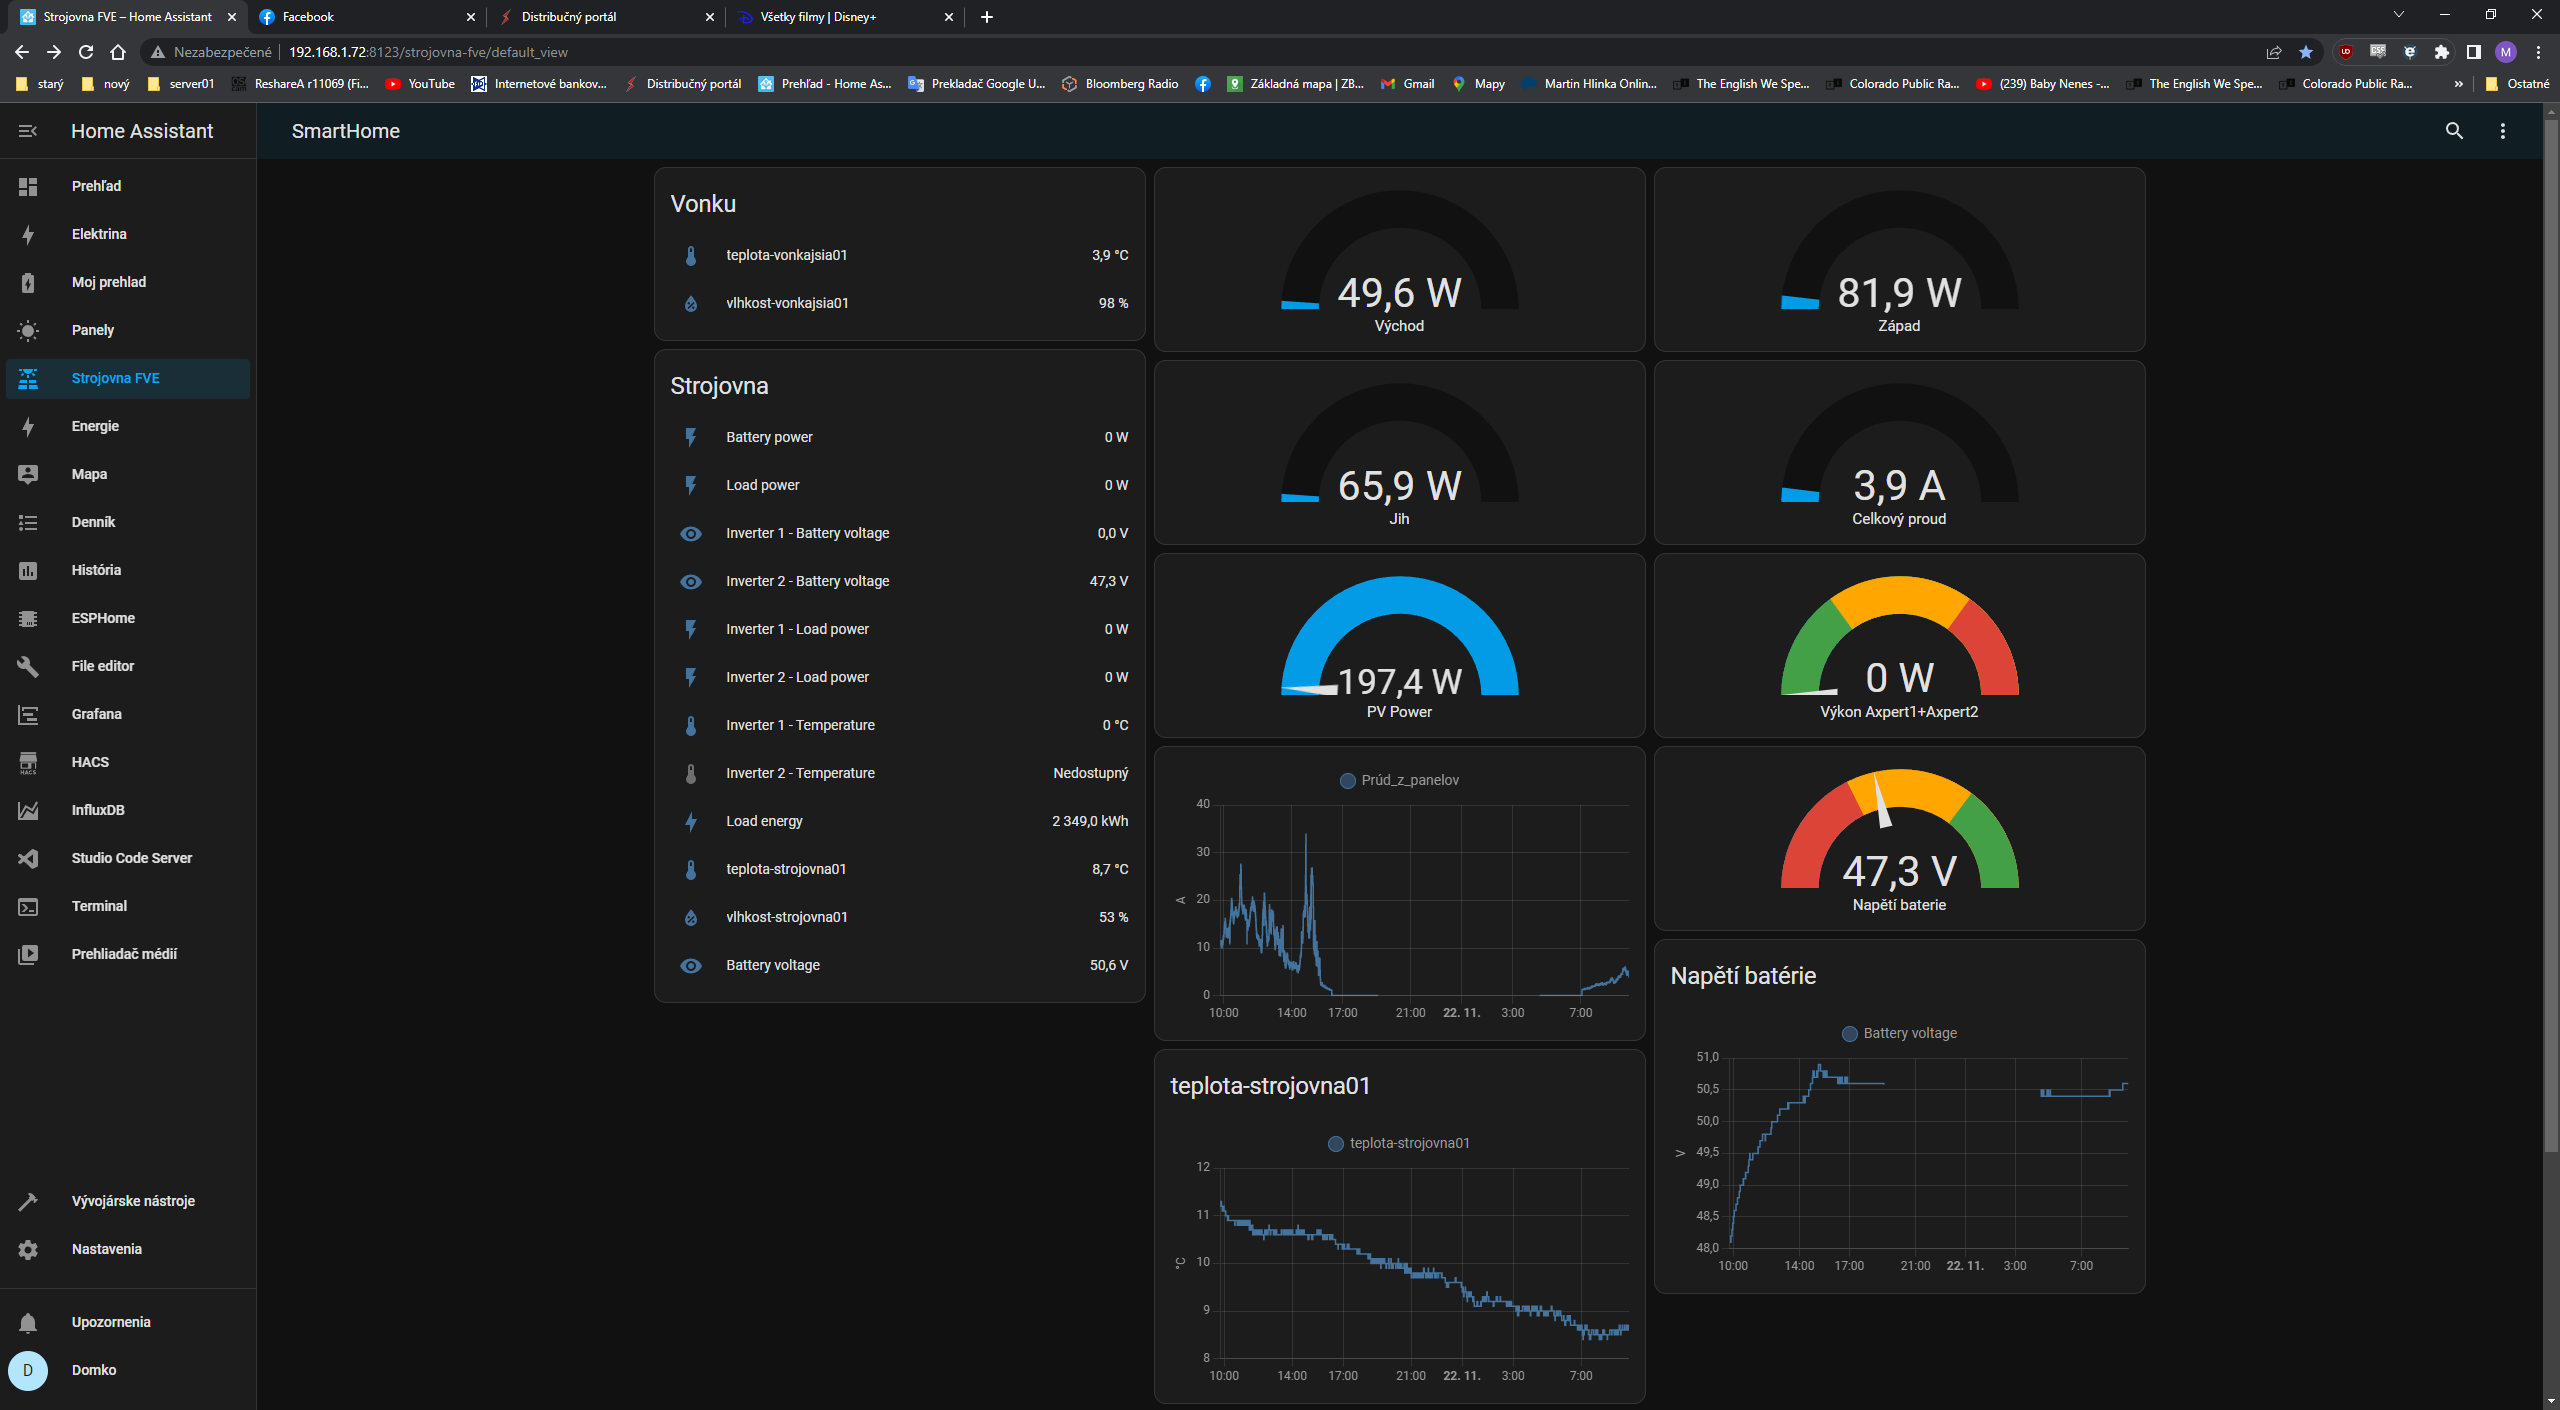Open Inverter 1 - Temperature row
Screen dimensions: 2560x1410
point(899,725)
